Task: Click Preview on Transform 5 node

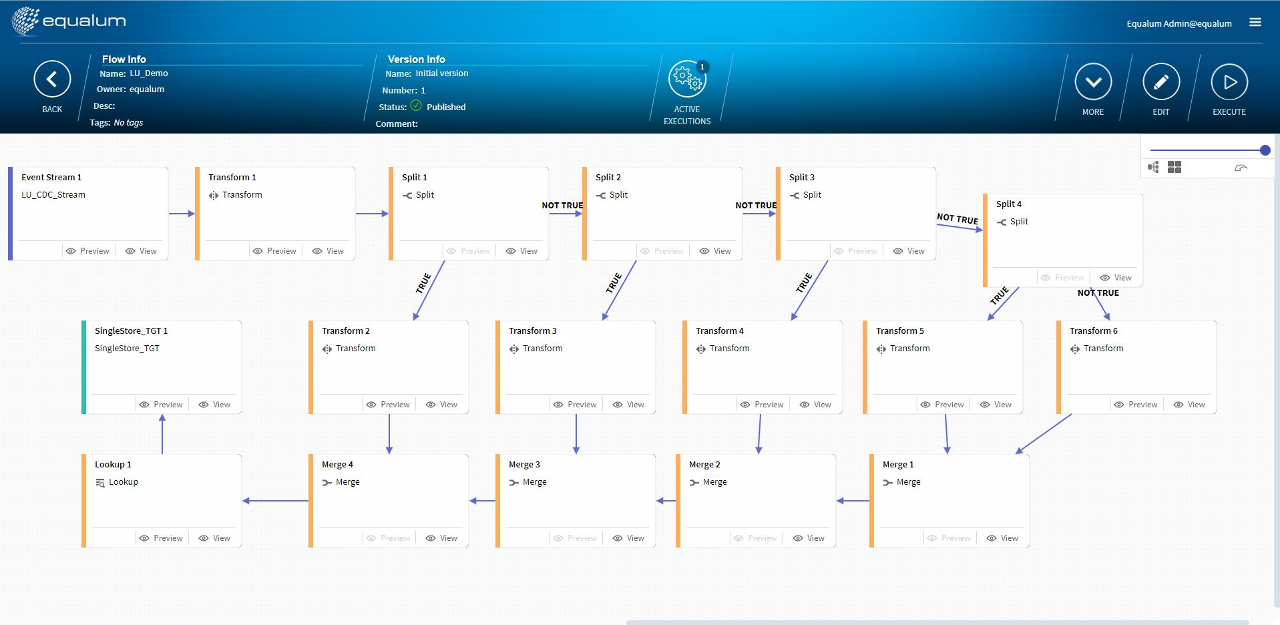Action: (942, 405)
